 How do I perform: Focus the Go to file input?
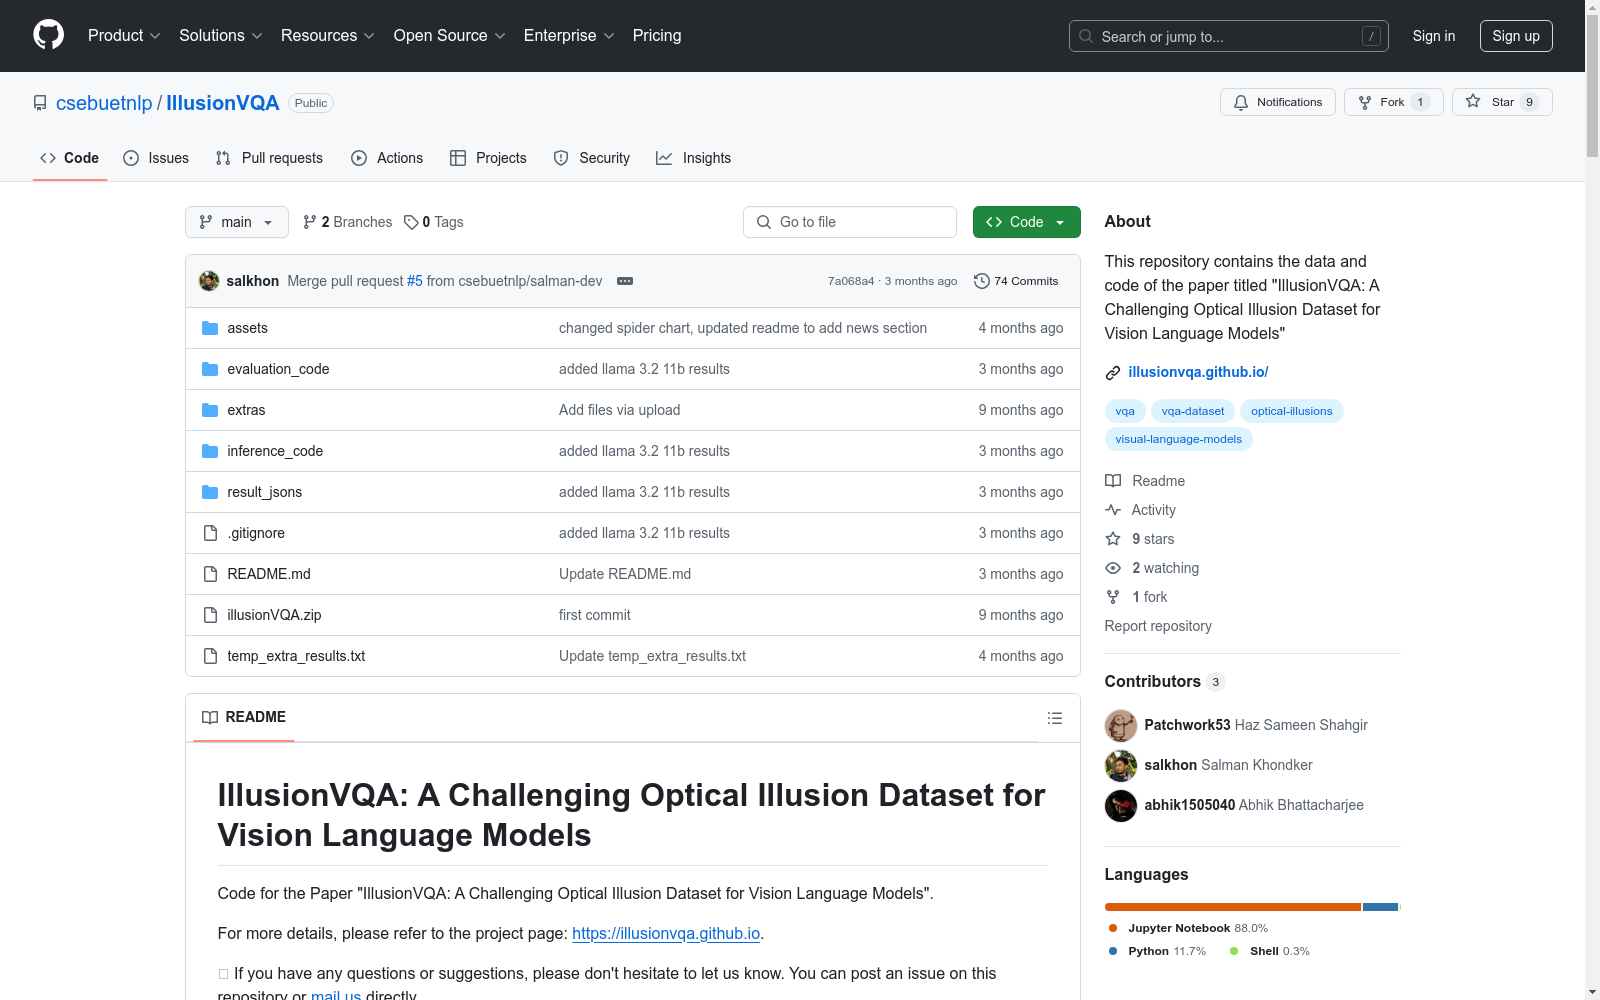[x=850, y=222]
